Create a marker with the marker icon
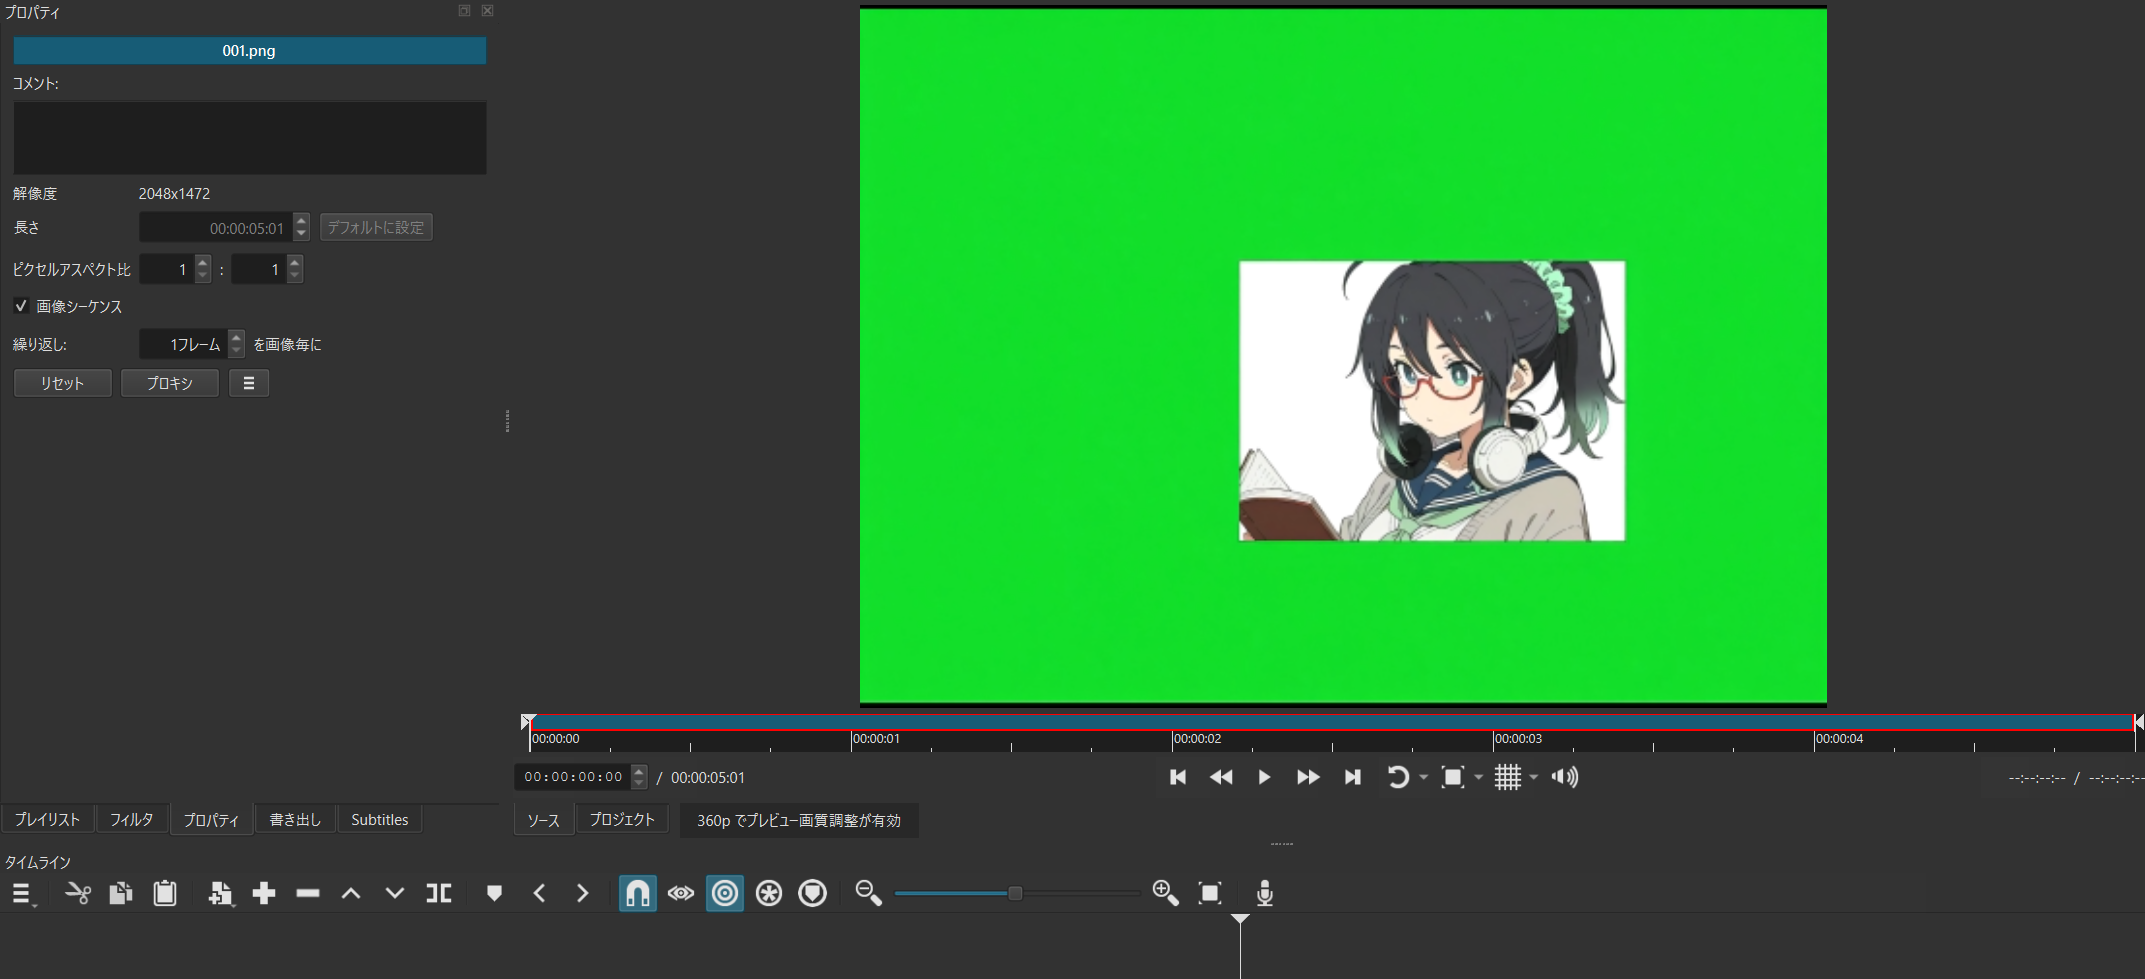2145x979 pixels. click(x=494, y=893)
